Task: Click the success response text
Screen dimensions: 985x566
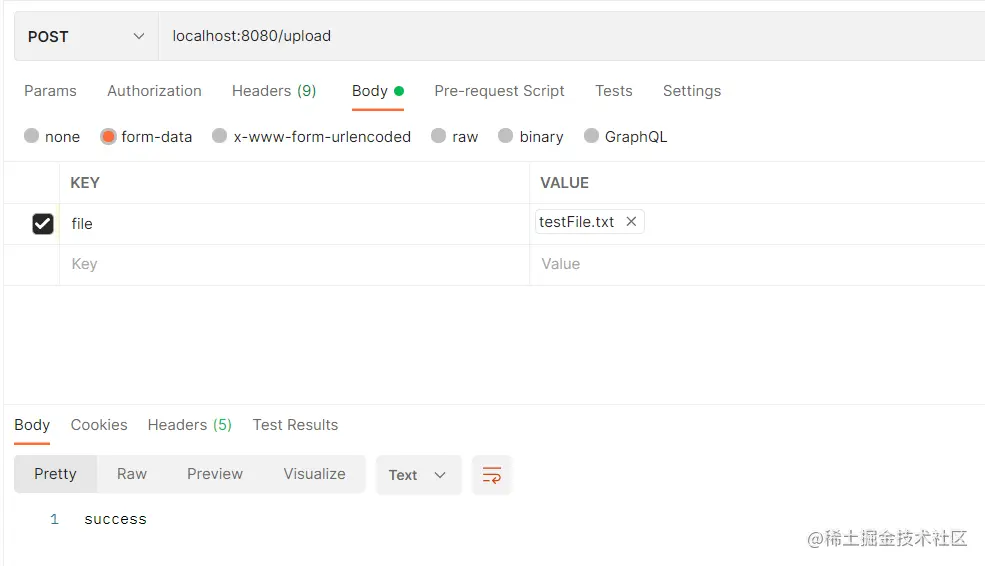Action: pos(116,520)
